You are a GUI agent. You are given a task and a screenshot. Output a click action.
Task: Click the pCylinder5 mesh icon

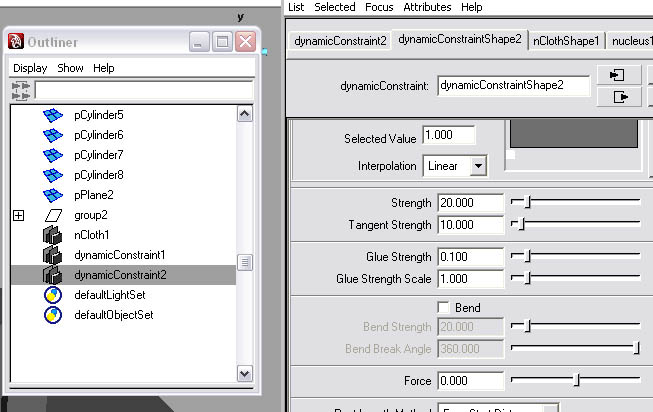click(53, 115)
